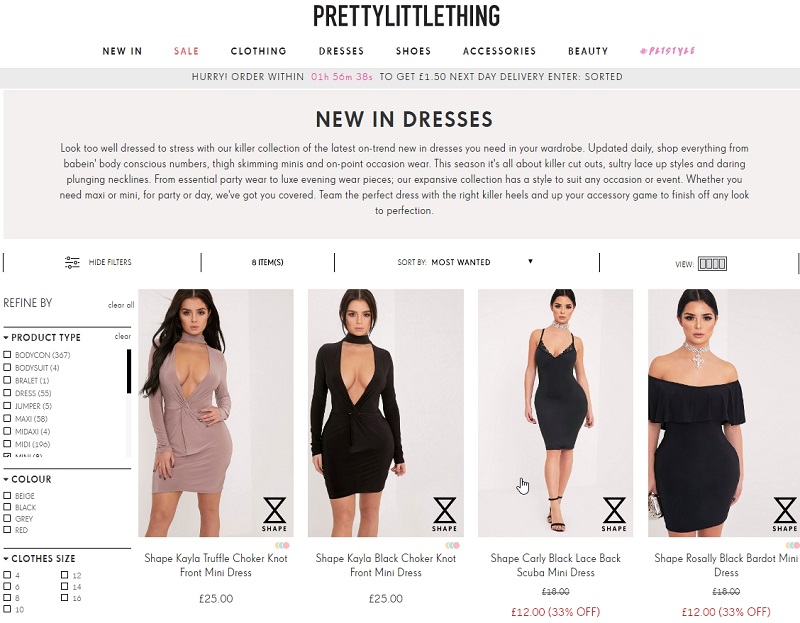The height and width of the screenshot is (623, 800).
Task: Click the Hide Filters sliders icon
Action: 72,262
